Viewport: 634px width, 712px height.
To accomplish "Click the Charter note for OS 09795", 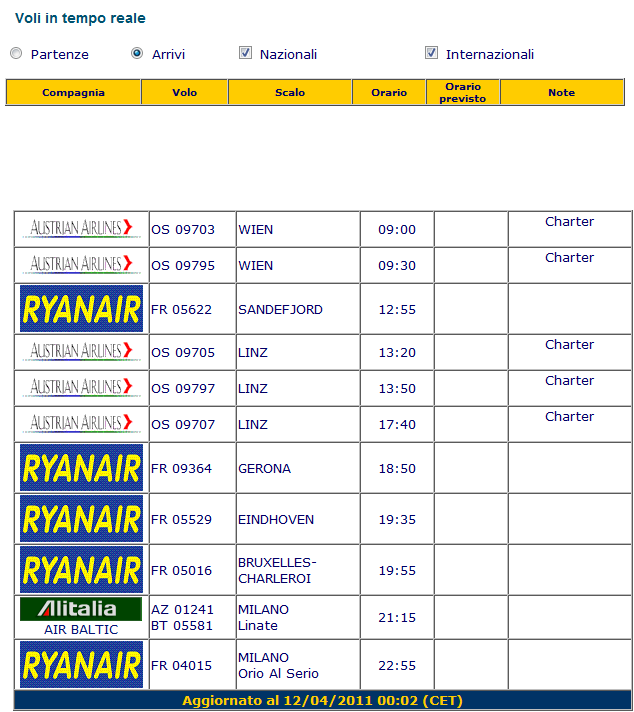I will point(570,257).
